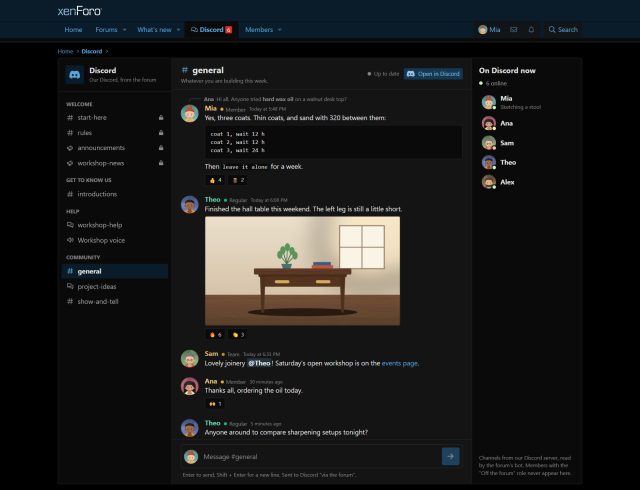This screenshot has width=640, height=490.
Task: Click the coat wait times code block
Action: tap(333, 142)
